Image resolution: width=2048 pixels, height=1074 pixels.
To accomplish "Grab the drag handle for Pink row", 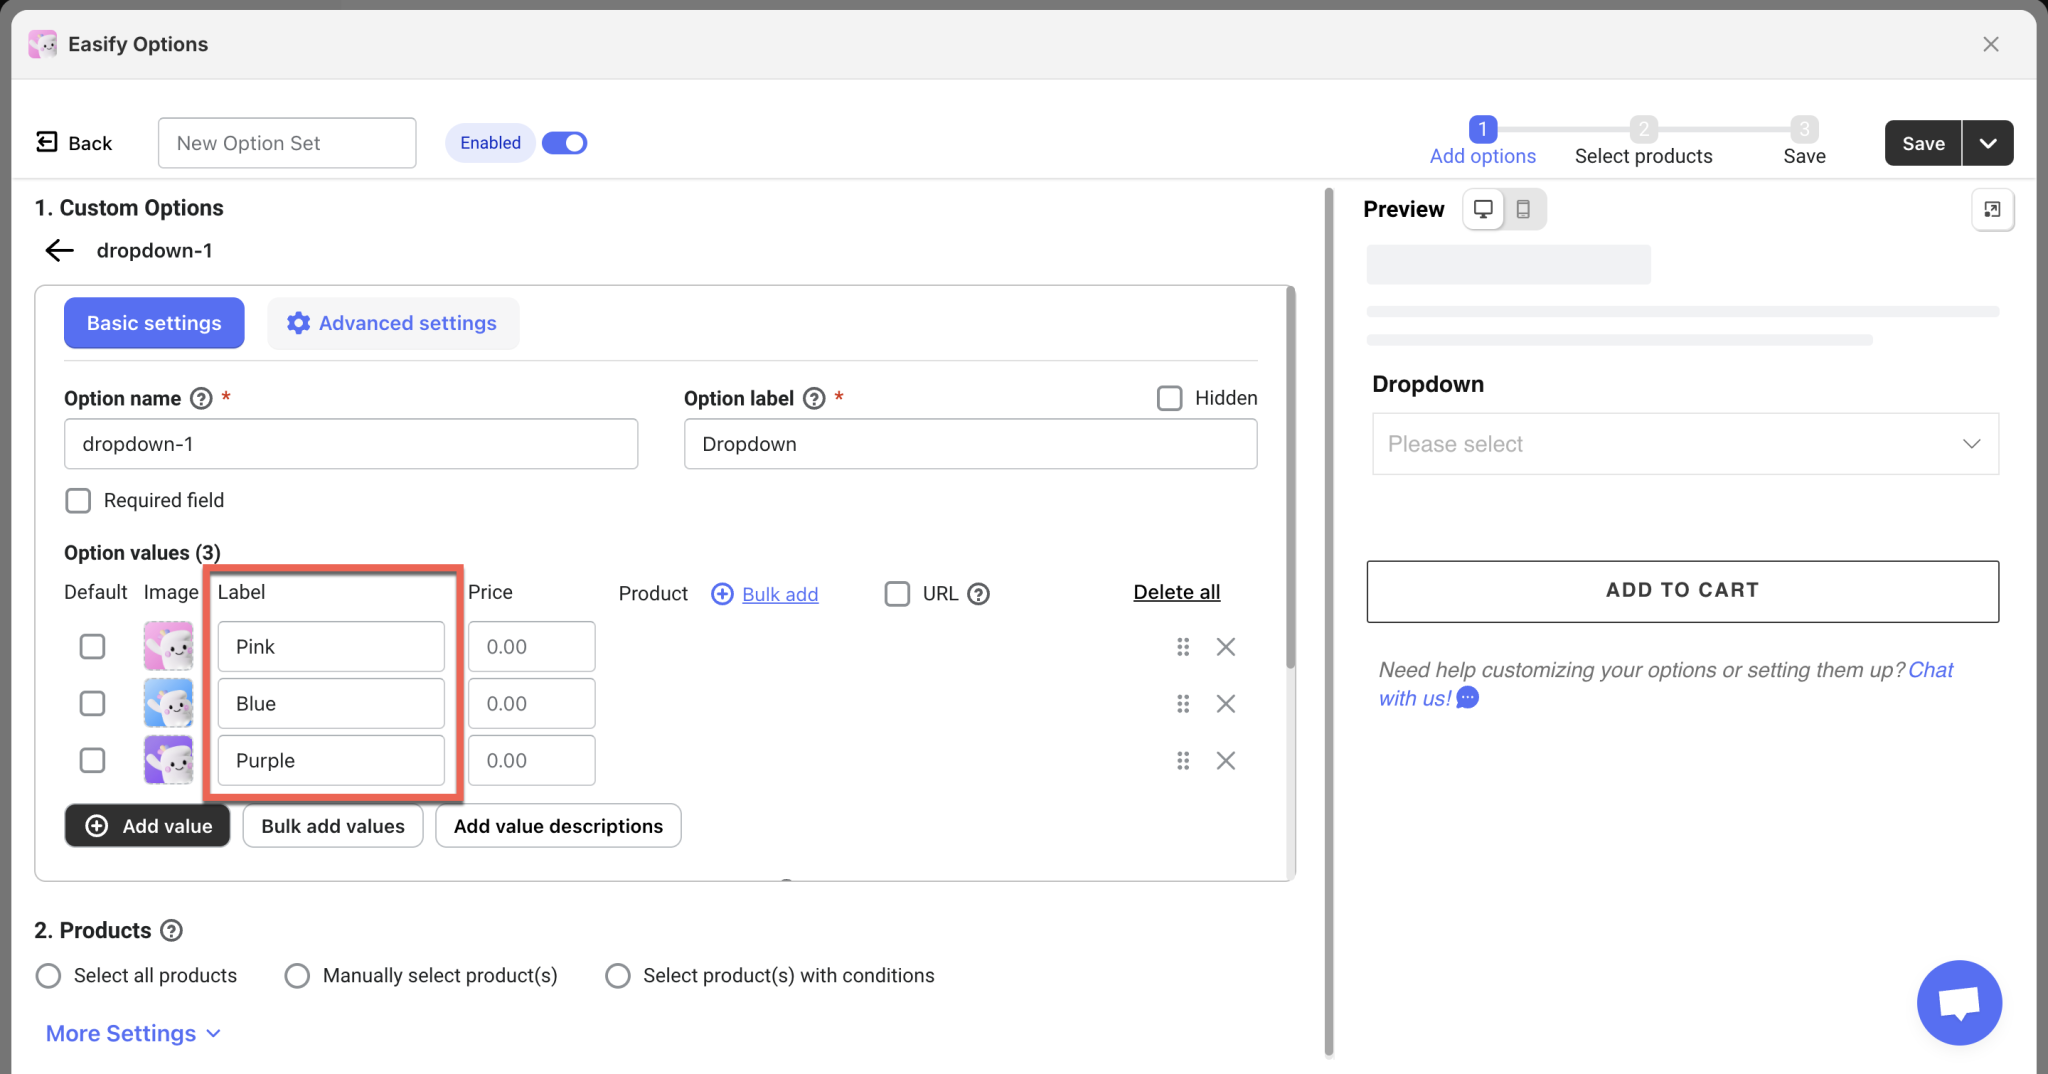I will click(1183, 647).
